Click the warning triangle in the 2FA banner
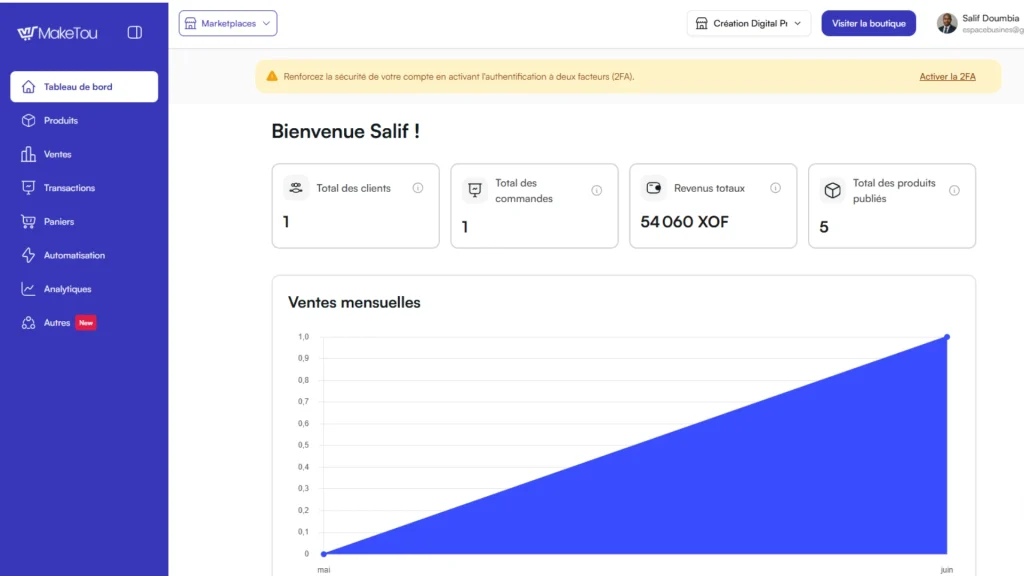Image resolution: width=1024 pixels, height=576 pixels. tap(272, 76)
